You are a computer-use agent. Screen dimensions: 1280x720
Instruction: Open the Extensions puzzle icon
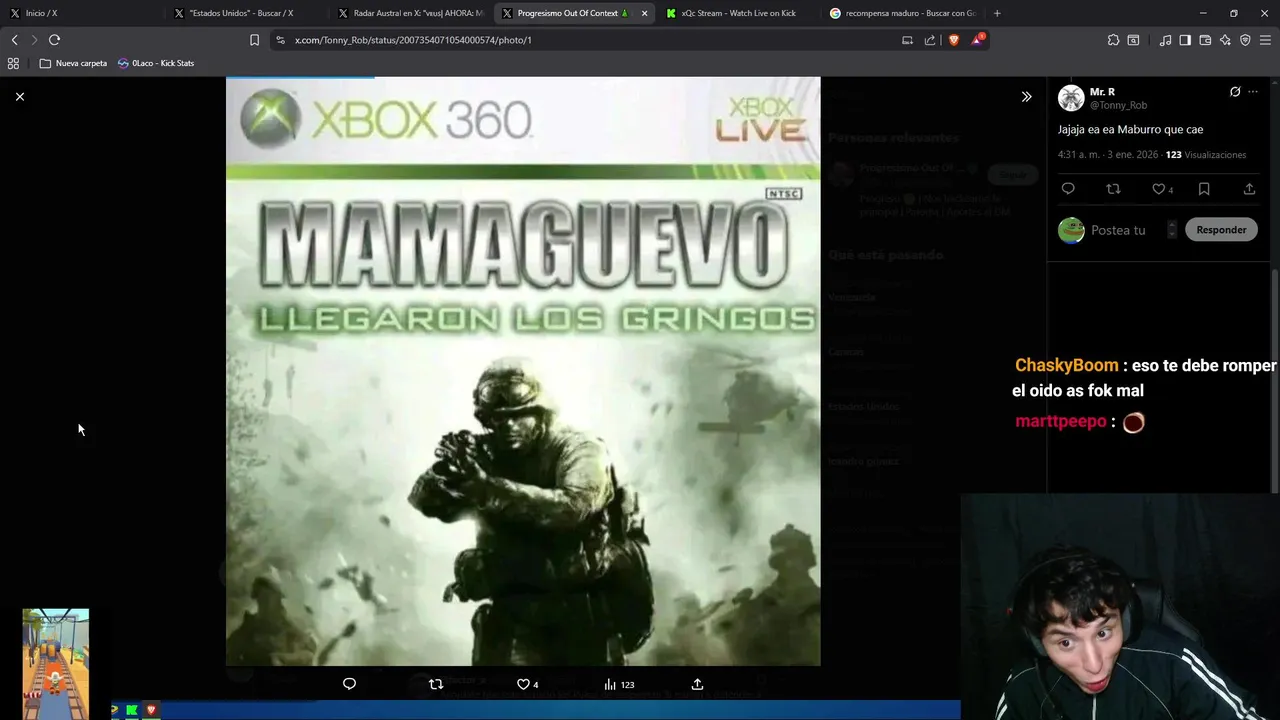click(x=1113, y=40)
